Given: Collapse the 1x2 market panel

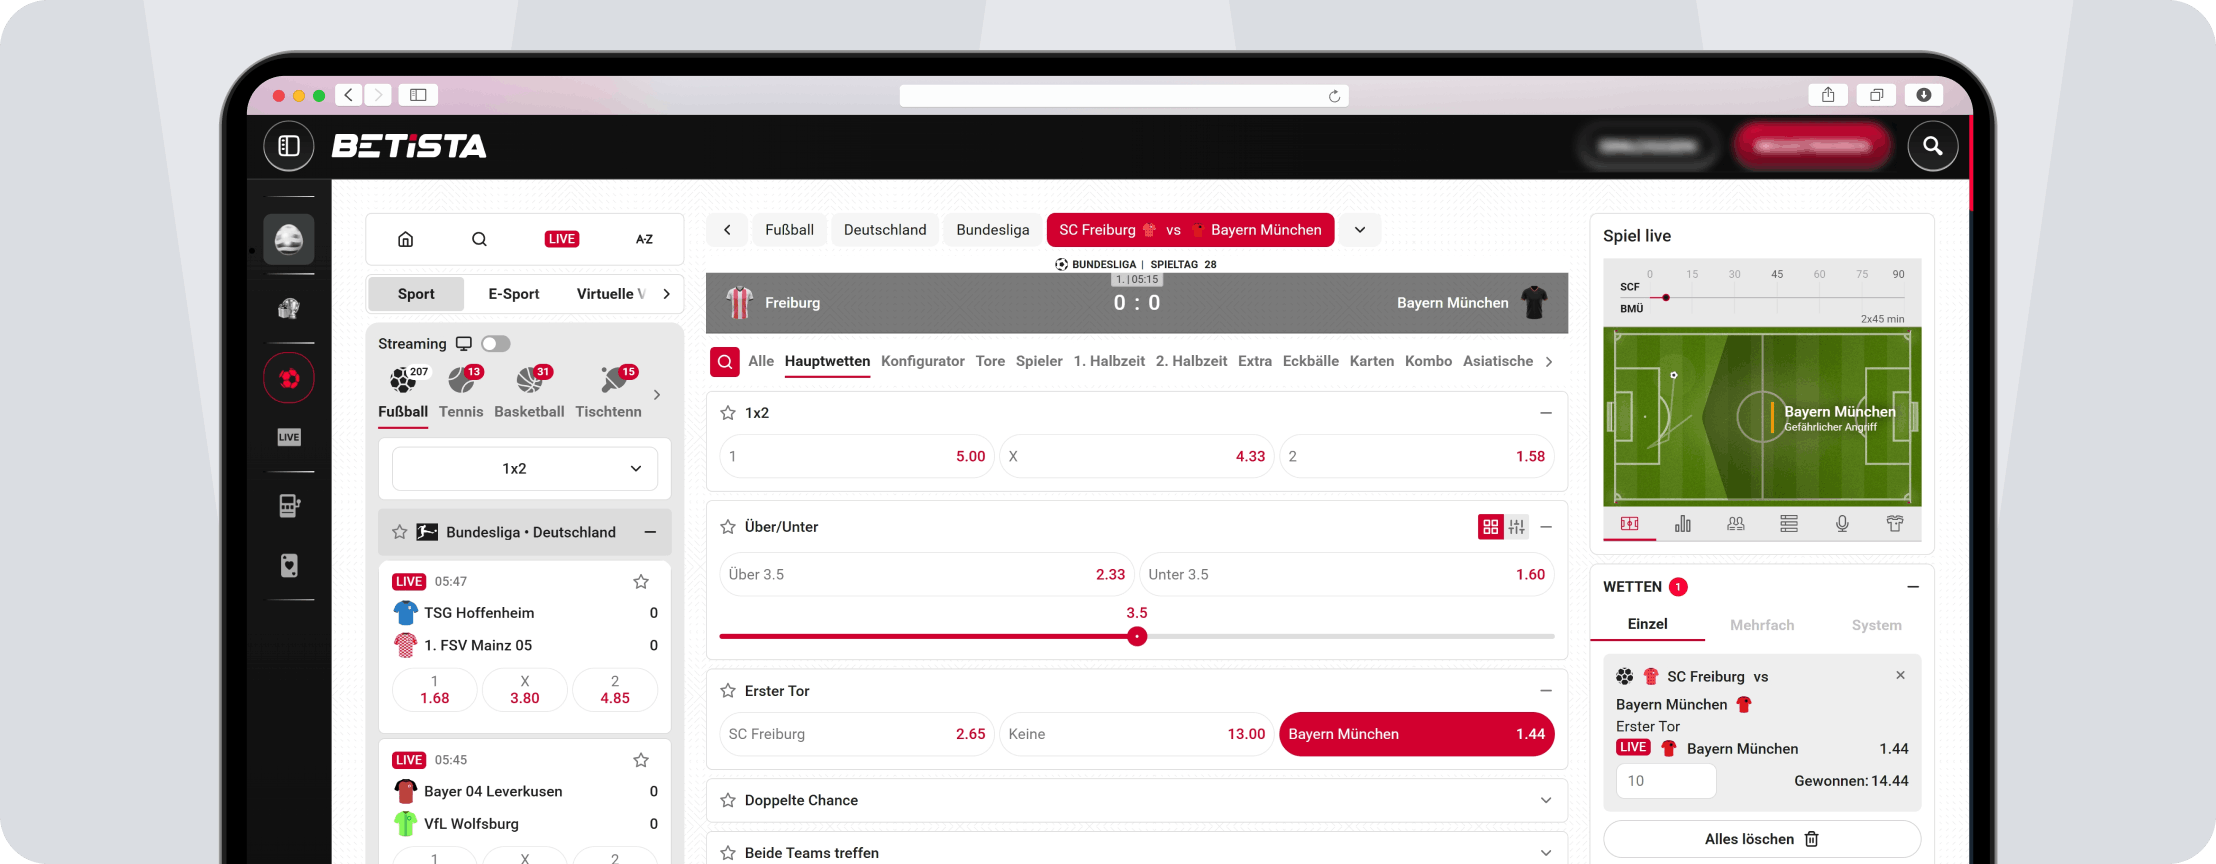Looking at the screenshot, I should click(1546, 413).
